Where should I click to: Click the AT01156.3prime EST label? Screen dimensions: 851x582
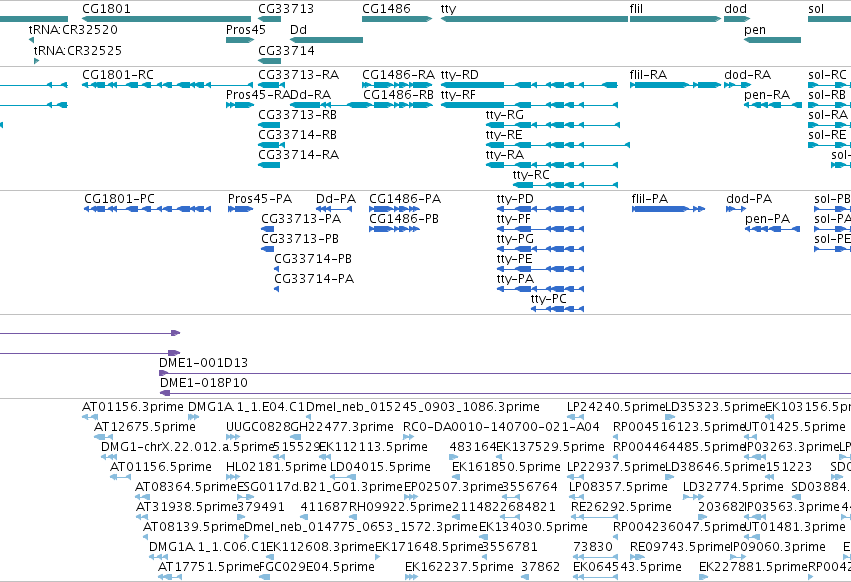[x=133, y=407]
